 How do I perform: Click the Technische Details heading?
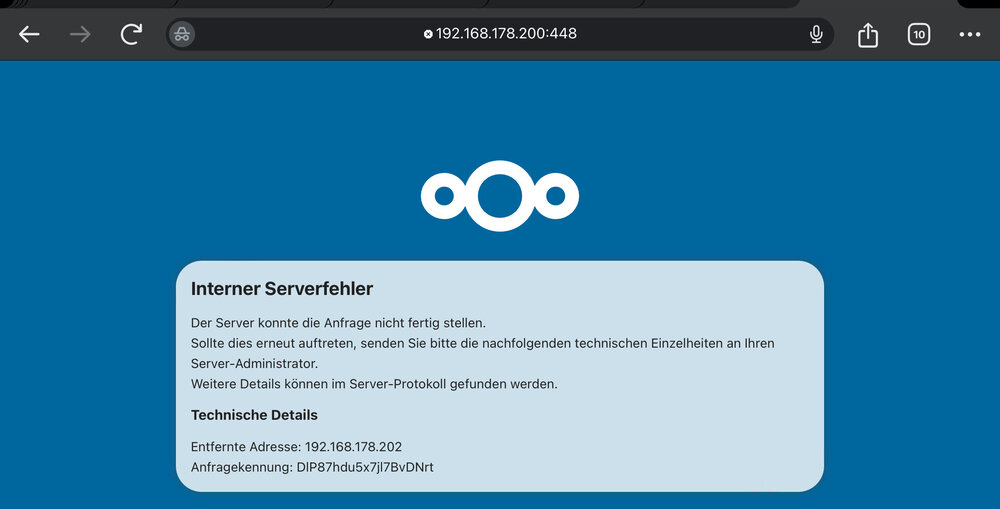(x=254, y=415)
